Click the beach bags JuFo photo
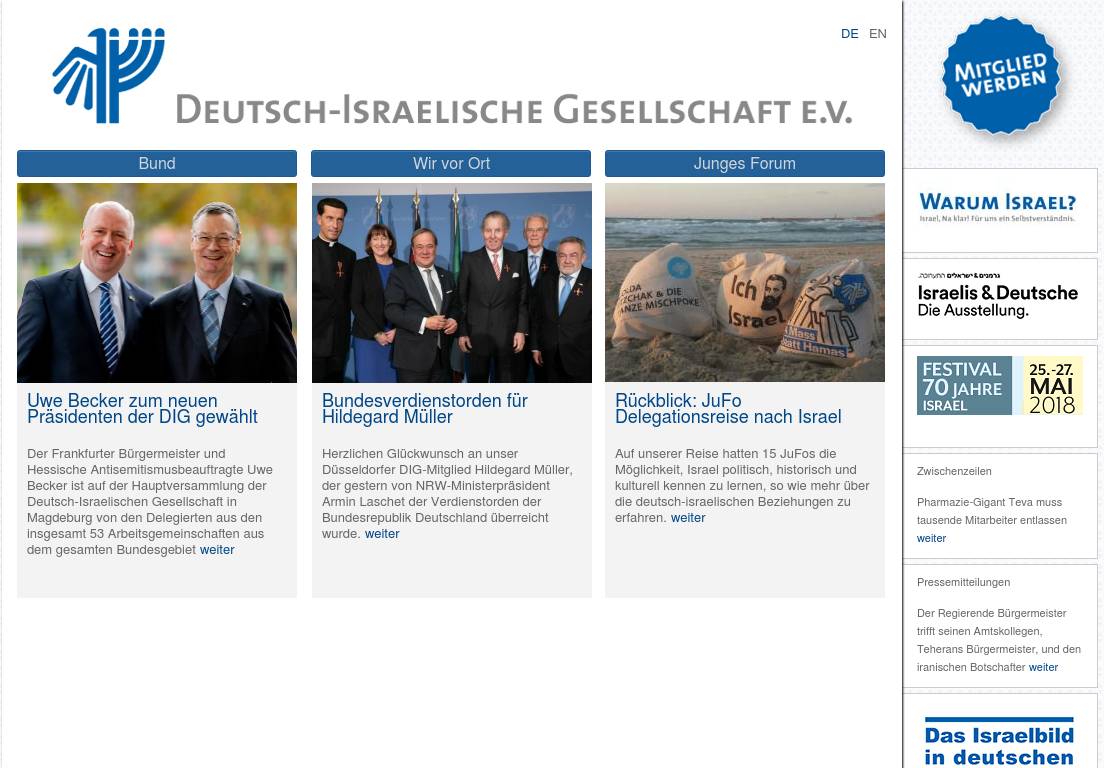Screen dimensions: 1104x768 745,283
